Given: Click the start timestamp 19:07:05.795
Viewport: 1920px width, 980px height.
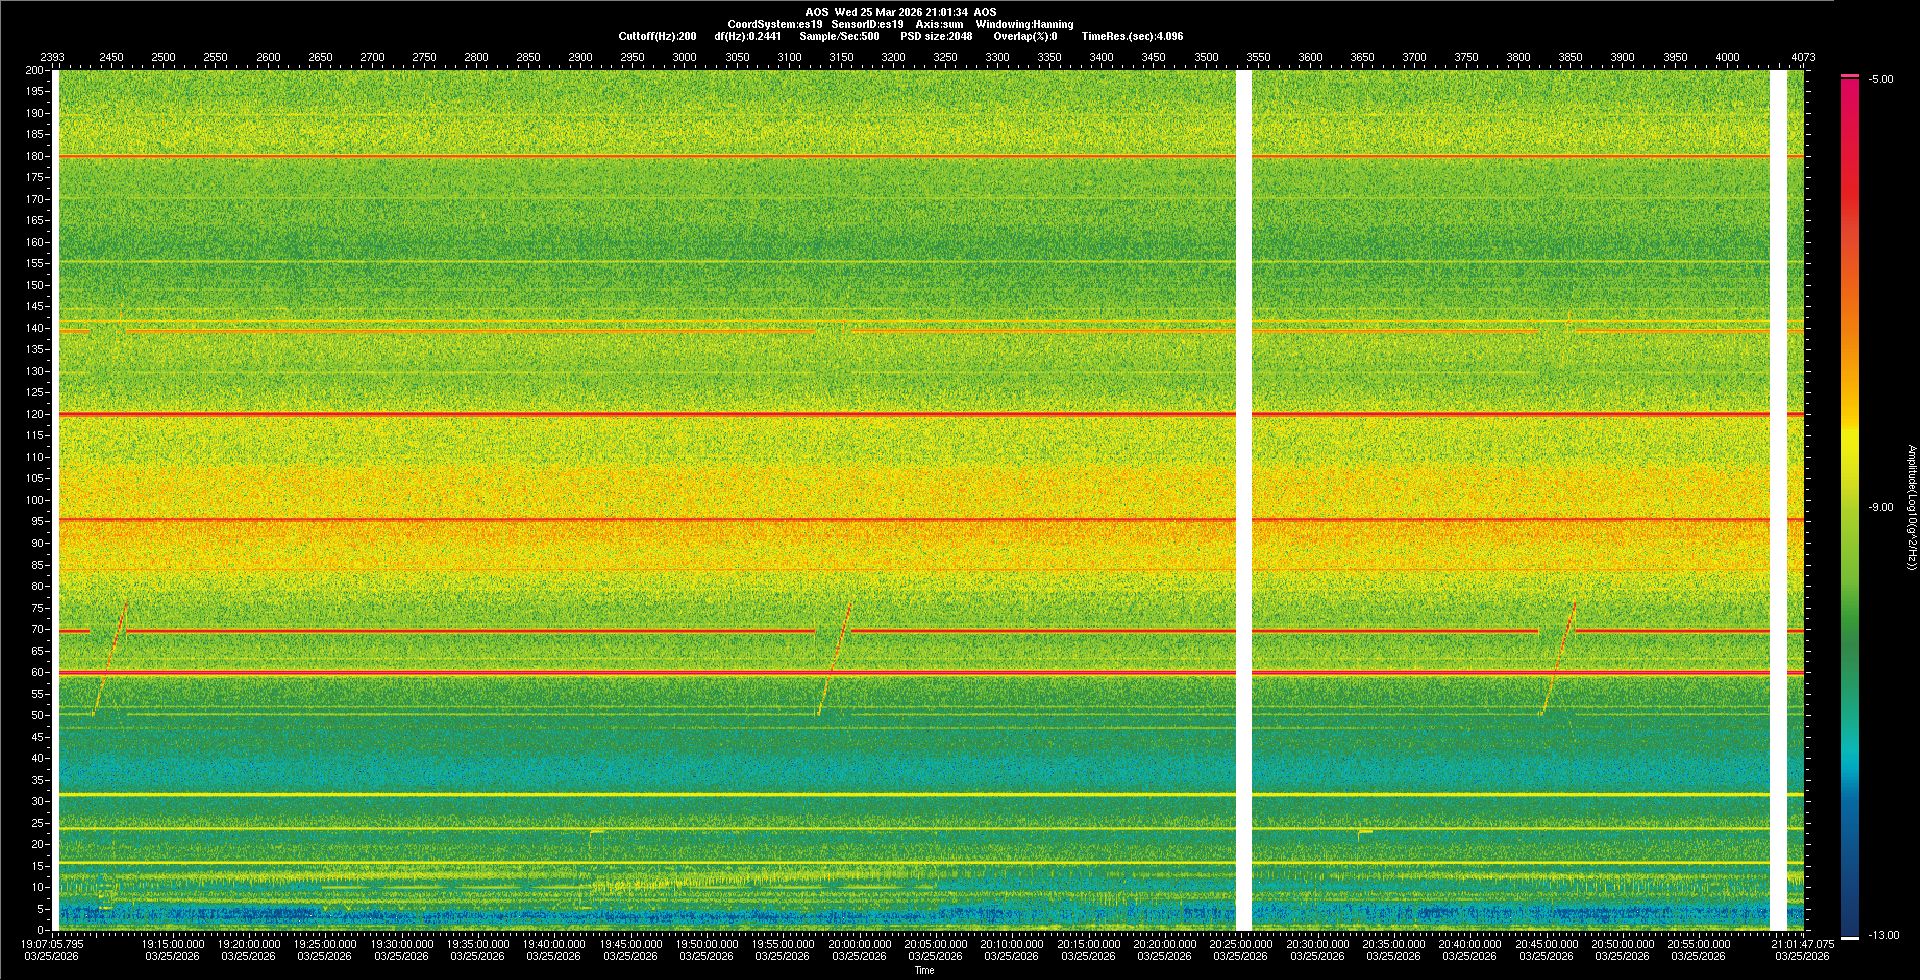Looking at the screenshot, I should 53,943.
